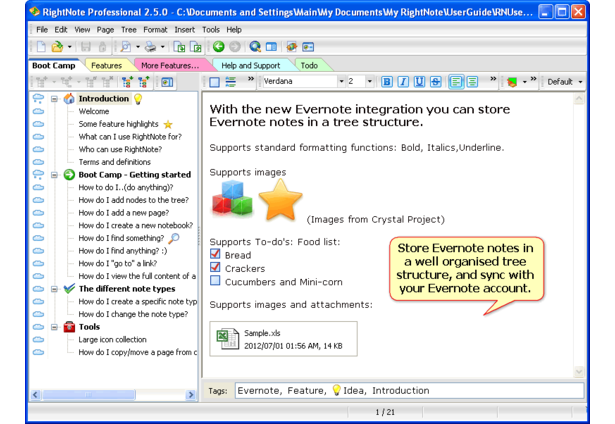Viewport: 615px width, 424px height.
Task: Click the tree panel view icon
Action: [167, 82]
